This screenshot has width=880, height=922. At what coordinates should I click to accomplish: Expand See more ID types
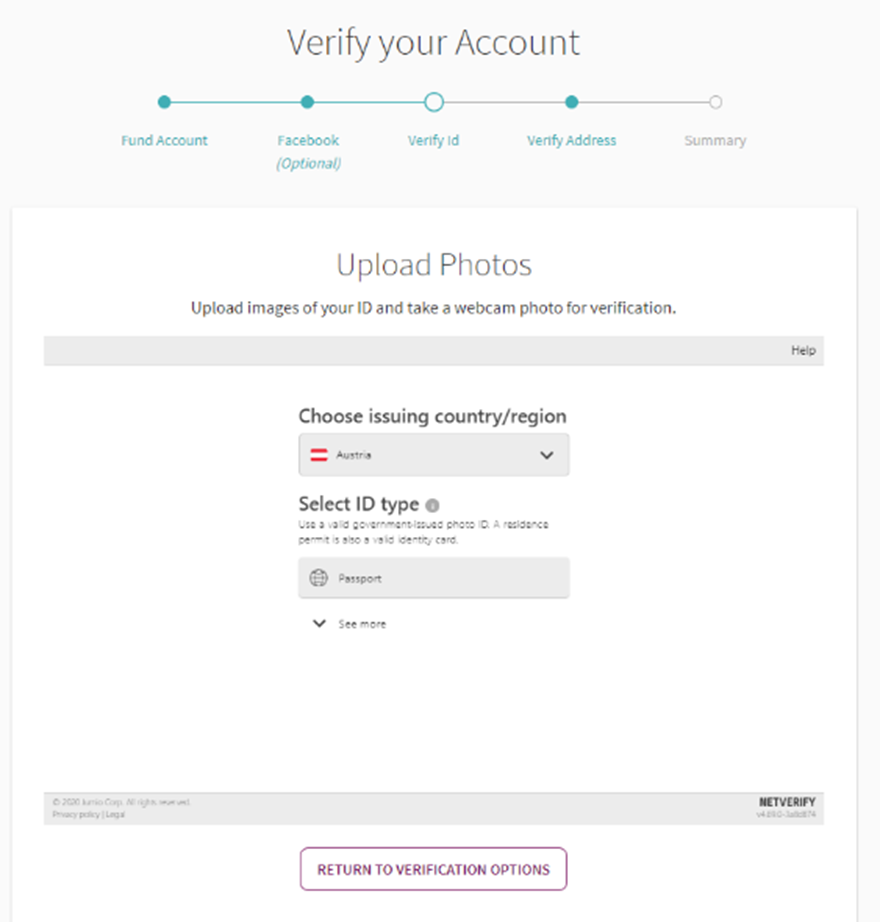[x=350, y=624]
